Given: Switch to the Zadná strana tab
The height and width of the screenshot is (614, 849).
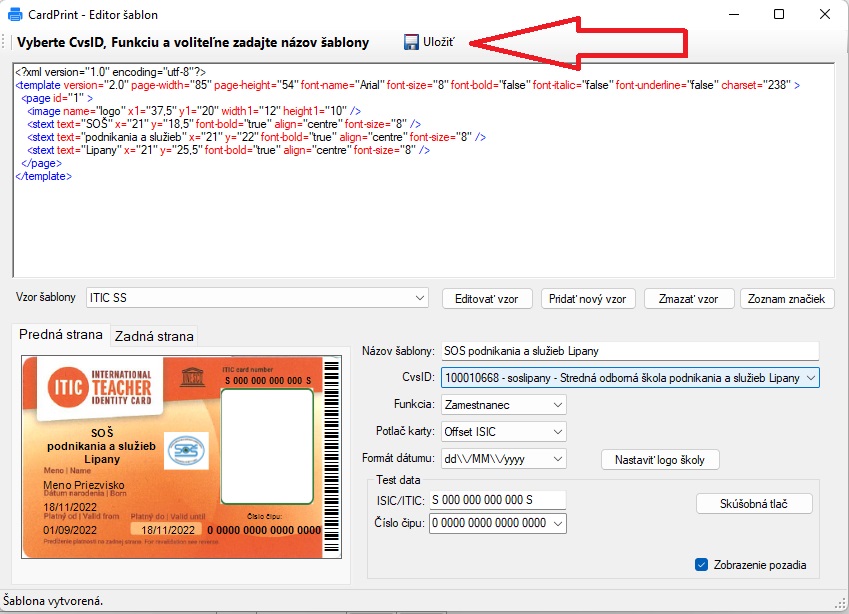Looking at the screenshot, I should [x=153, y=336].
